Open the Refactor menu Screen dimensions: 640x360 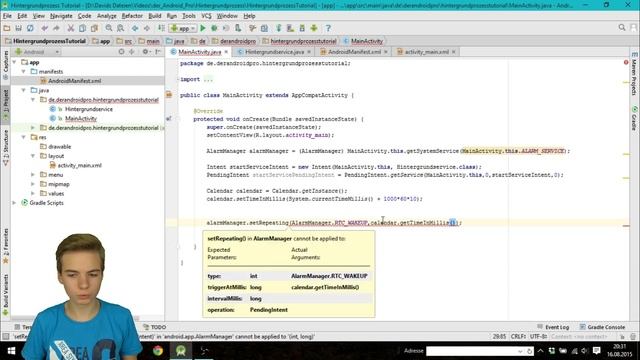(132, 16)
